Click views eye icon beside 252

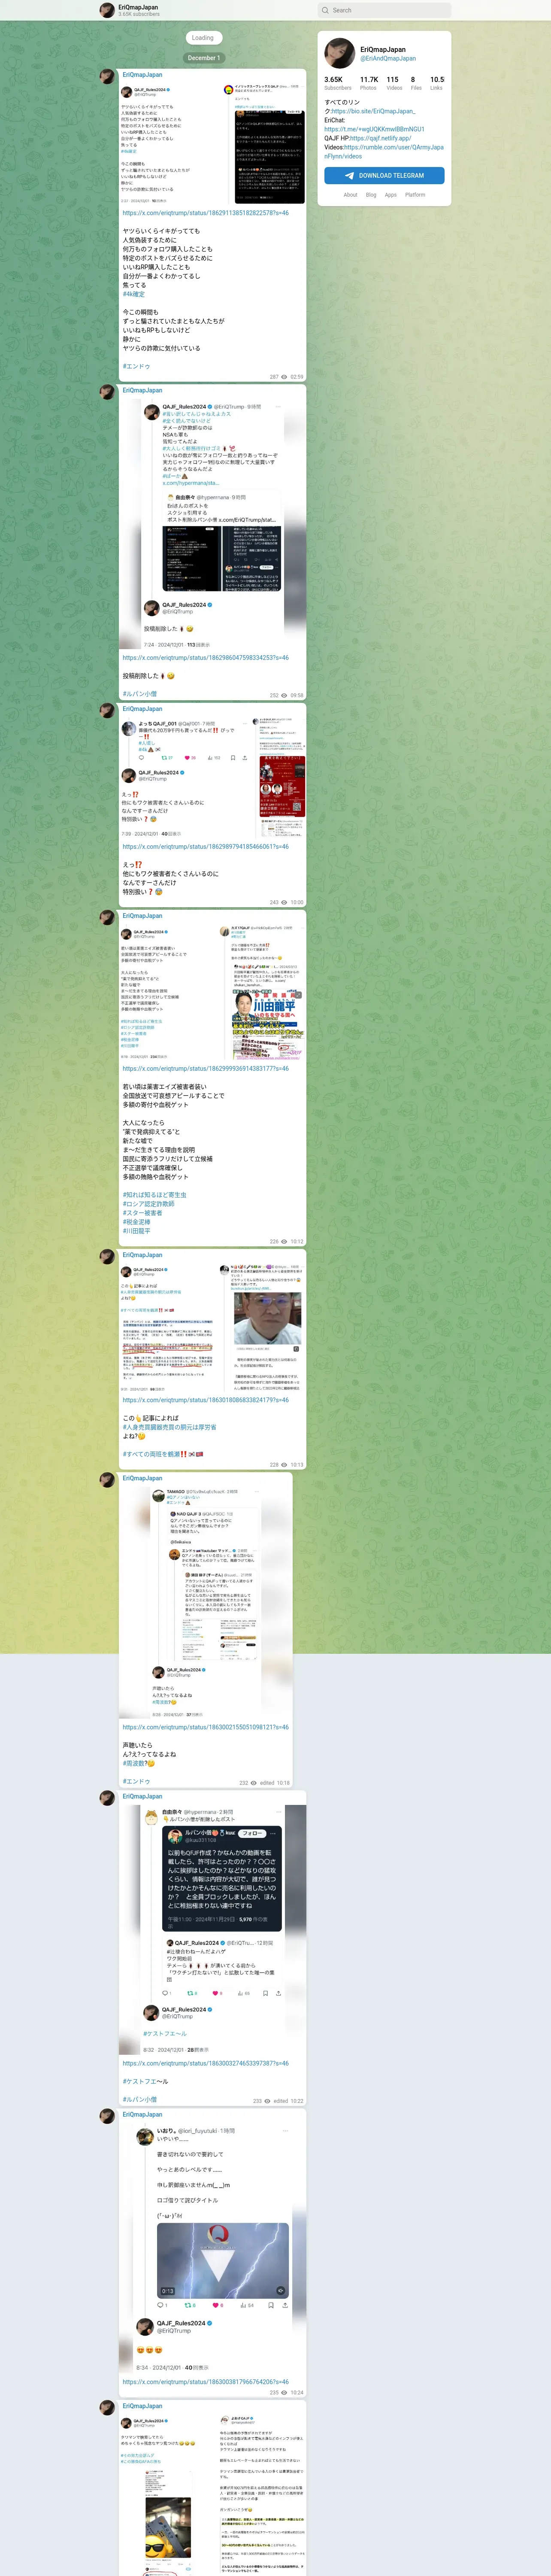285,695
